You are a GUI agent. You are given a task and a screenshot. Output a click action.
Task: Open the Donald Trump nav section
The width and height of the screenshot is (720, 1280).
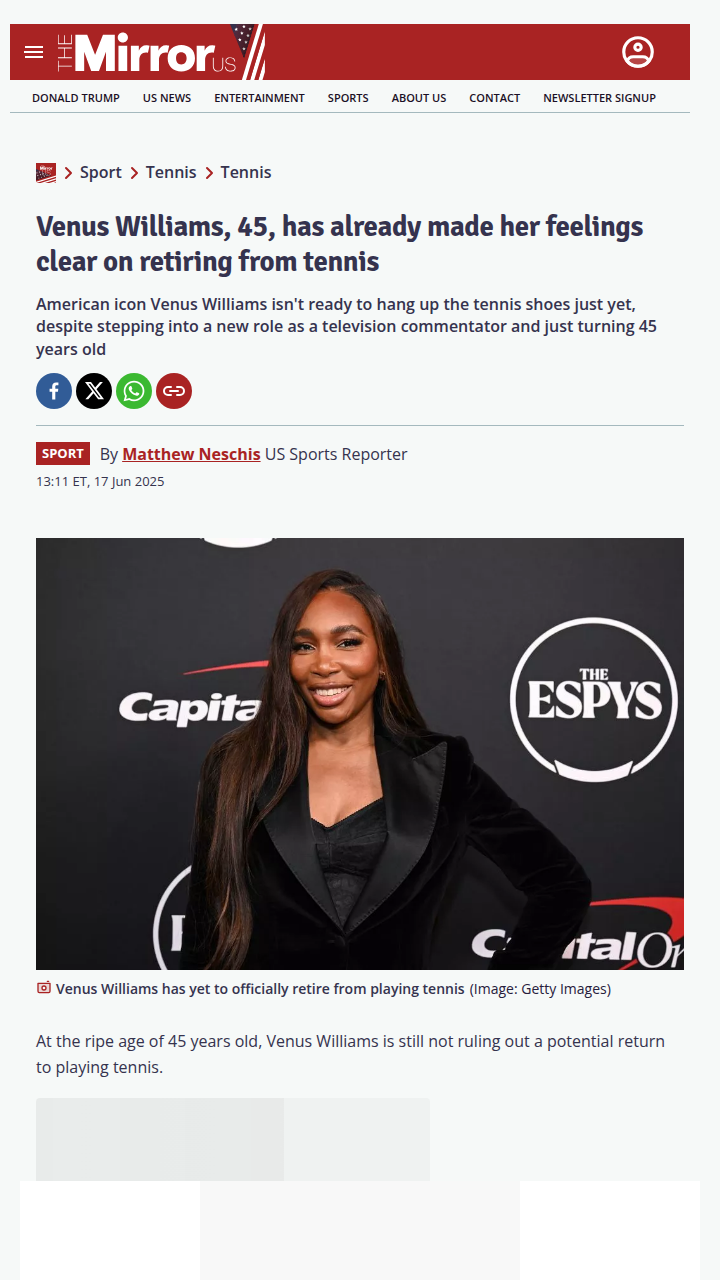click(x=76, y=98)
